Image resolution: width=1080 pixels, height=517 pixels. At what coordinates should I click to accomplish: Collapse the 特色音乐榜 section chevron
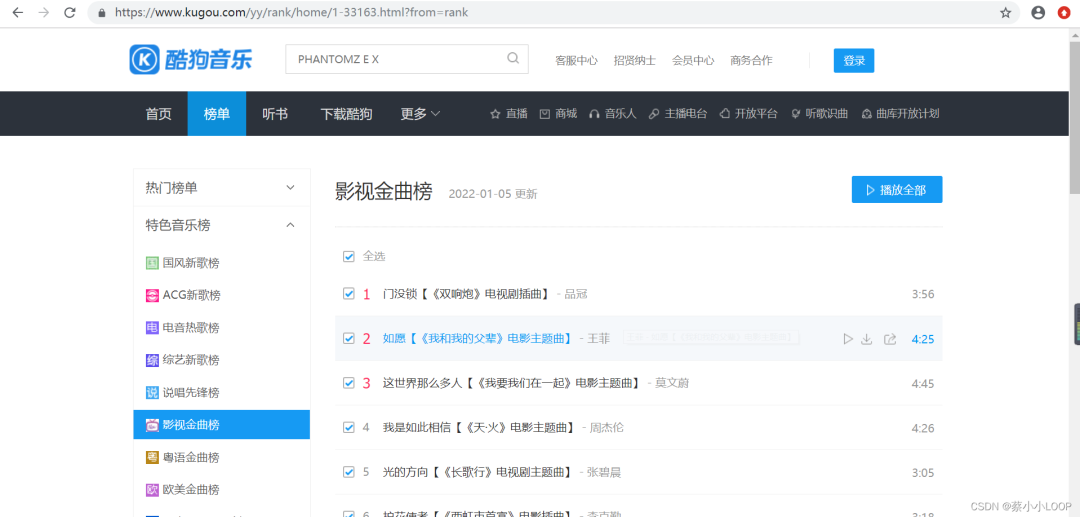291,224
